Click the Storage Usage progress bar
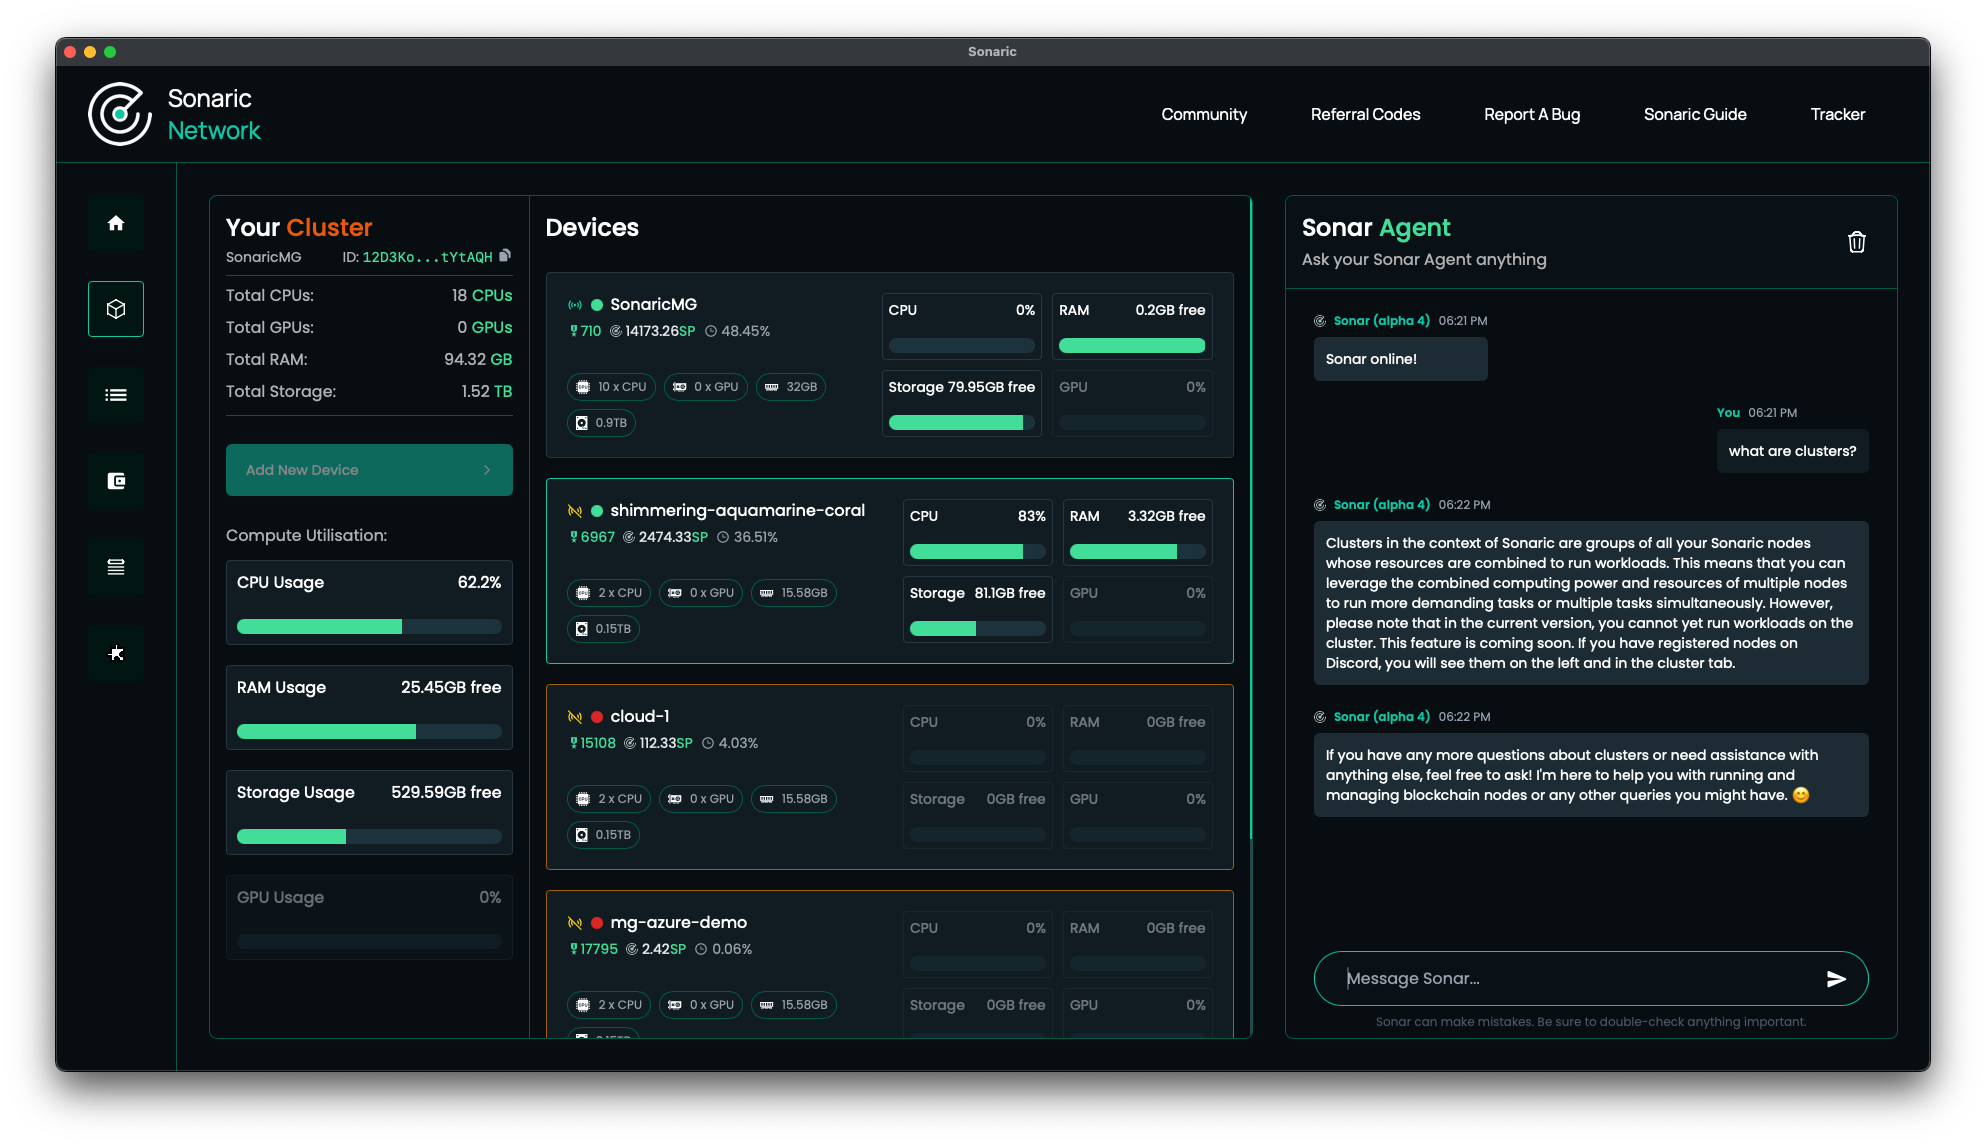 (x=369, y=837)
